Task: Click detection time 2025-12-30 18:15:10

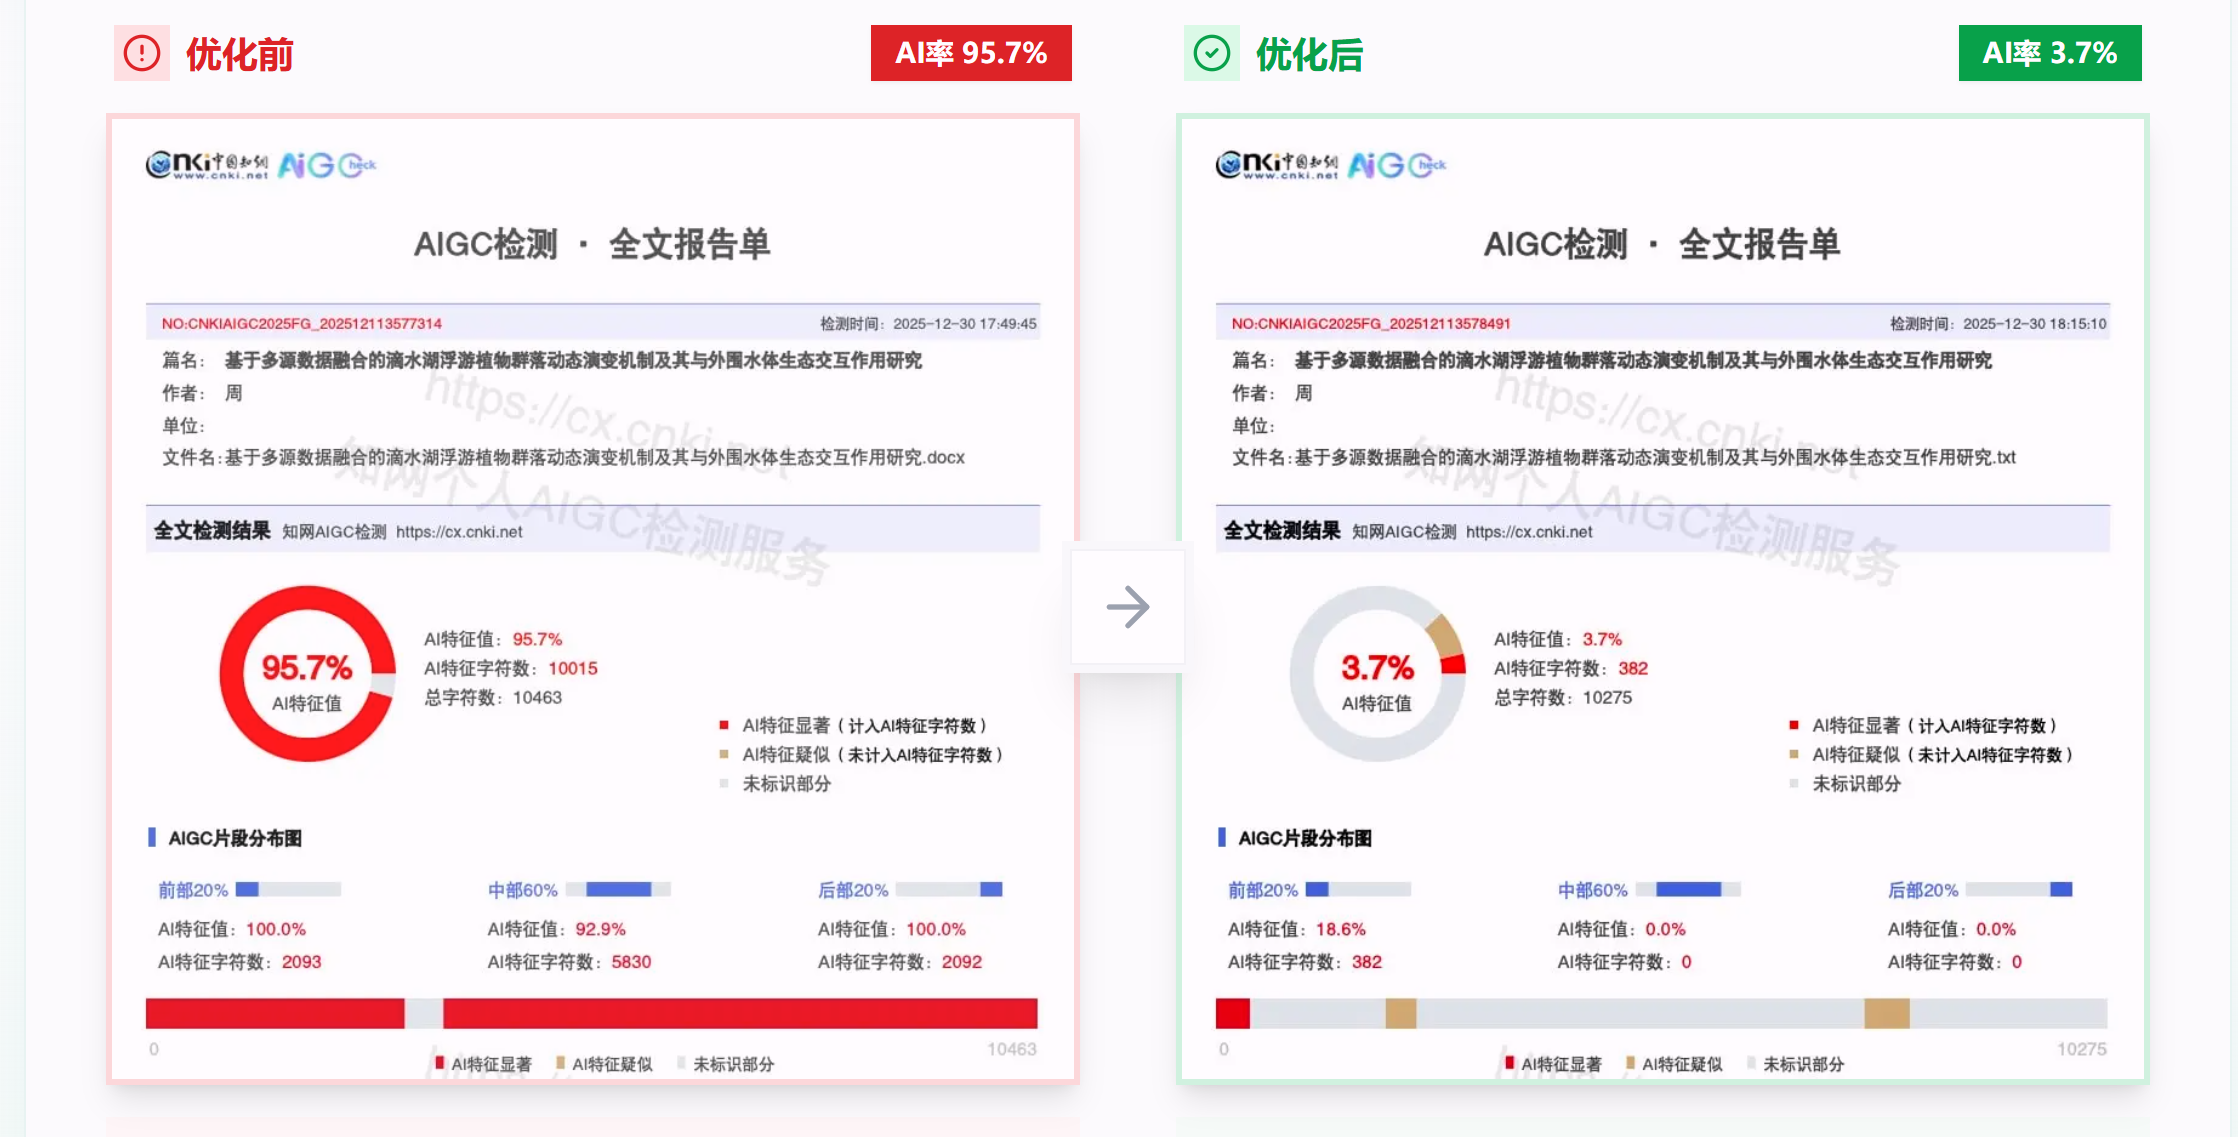Action: (2035, 324)
